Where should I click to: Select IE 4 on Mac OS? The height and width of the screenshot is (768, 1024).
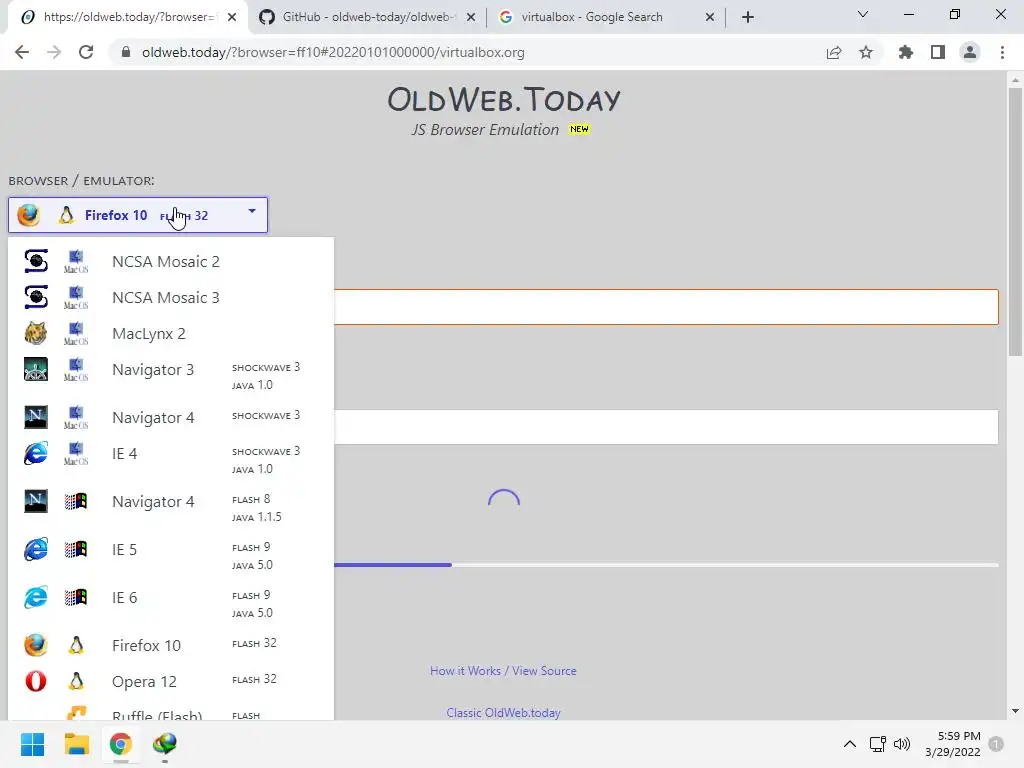[170, 460]
